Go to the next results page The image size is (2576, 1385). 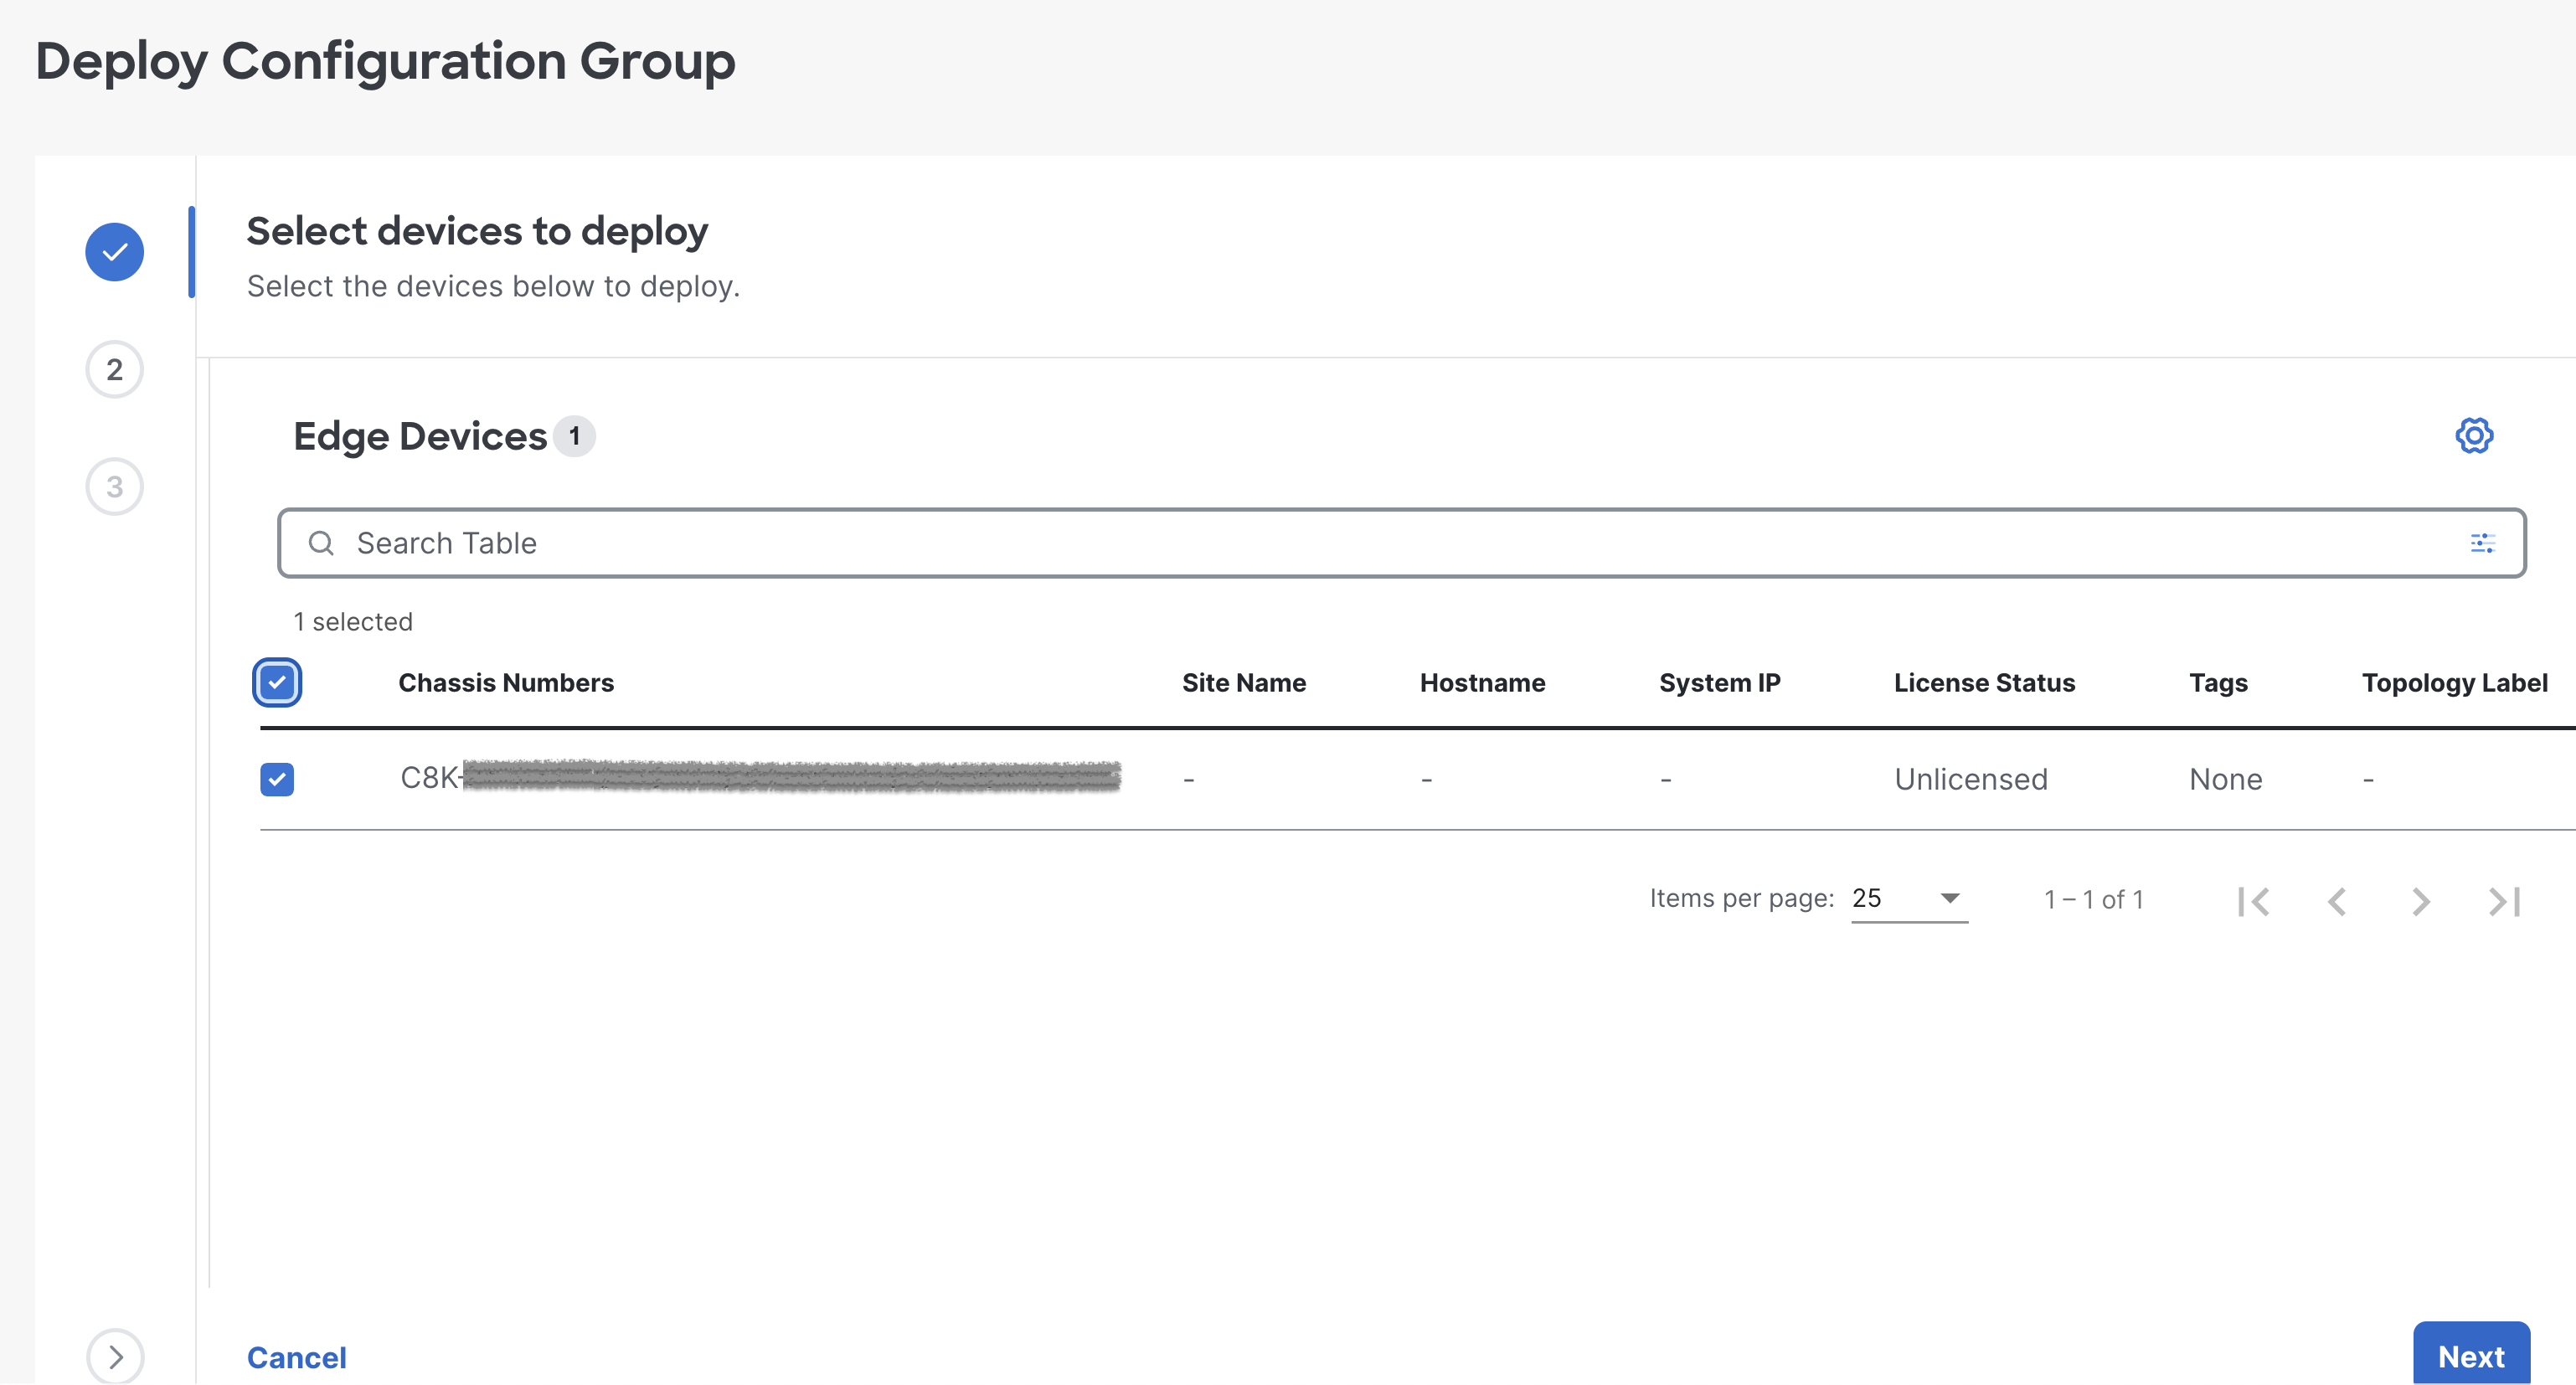(x=2420, y=901)
